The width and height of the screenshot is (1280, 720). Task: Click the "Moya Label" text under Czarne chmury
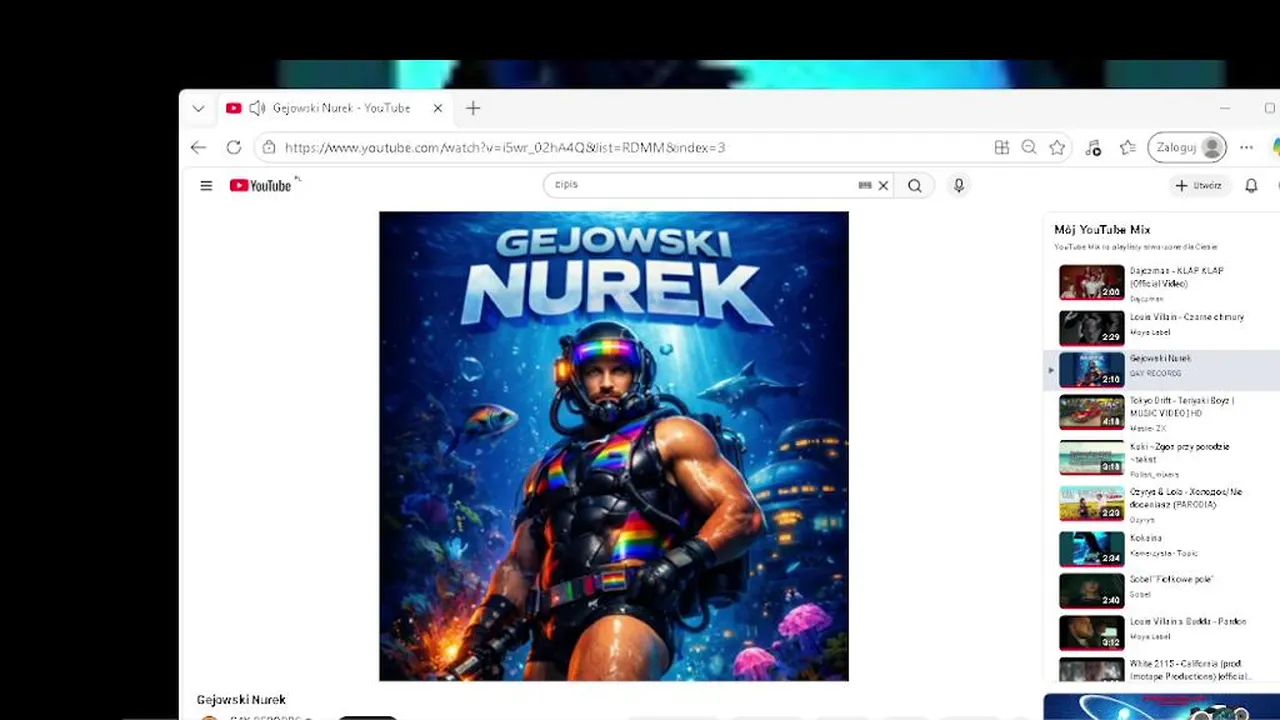[1150, 332]
